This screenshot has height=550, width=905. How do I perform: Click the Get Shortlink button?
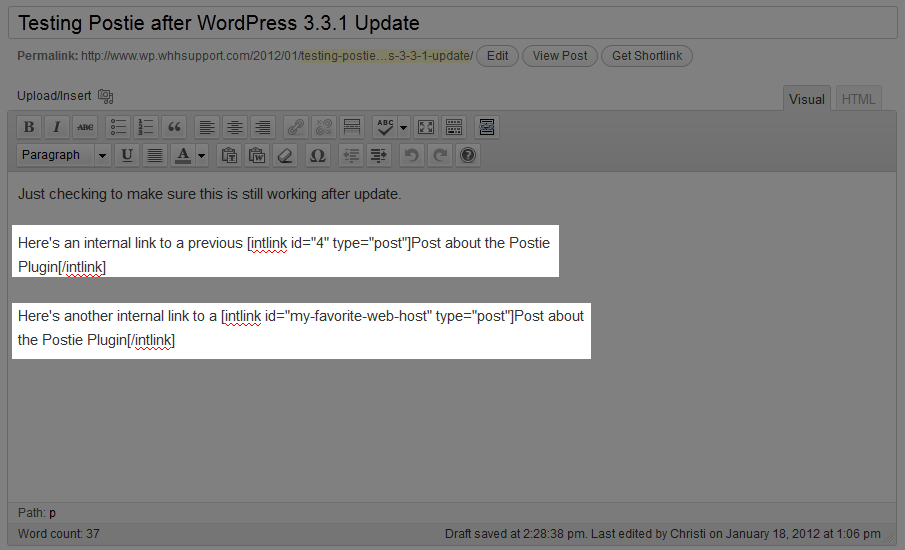(646, 56)
